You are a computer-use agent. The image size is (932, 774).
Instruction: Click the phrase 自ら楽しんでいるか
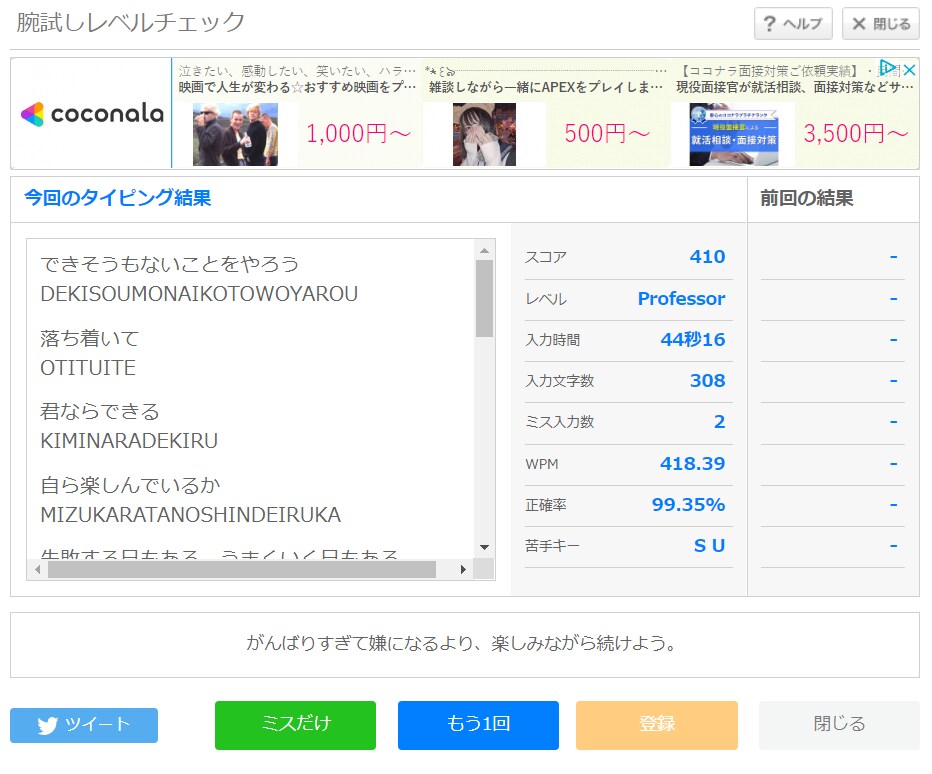pos(130,485)
